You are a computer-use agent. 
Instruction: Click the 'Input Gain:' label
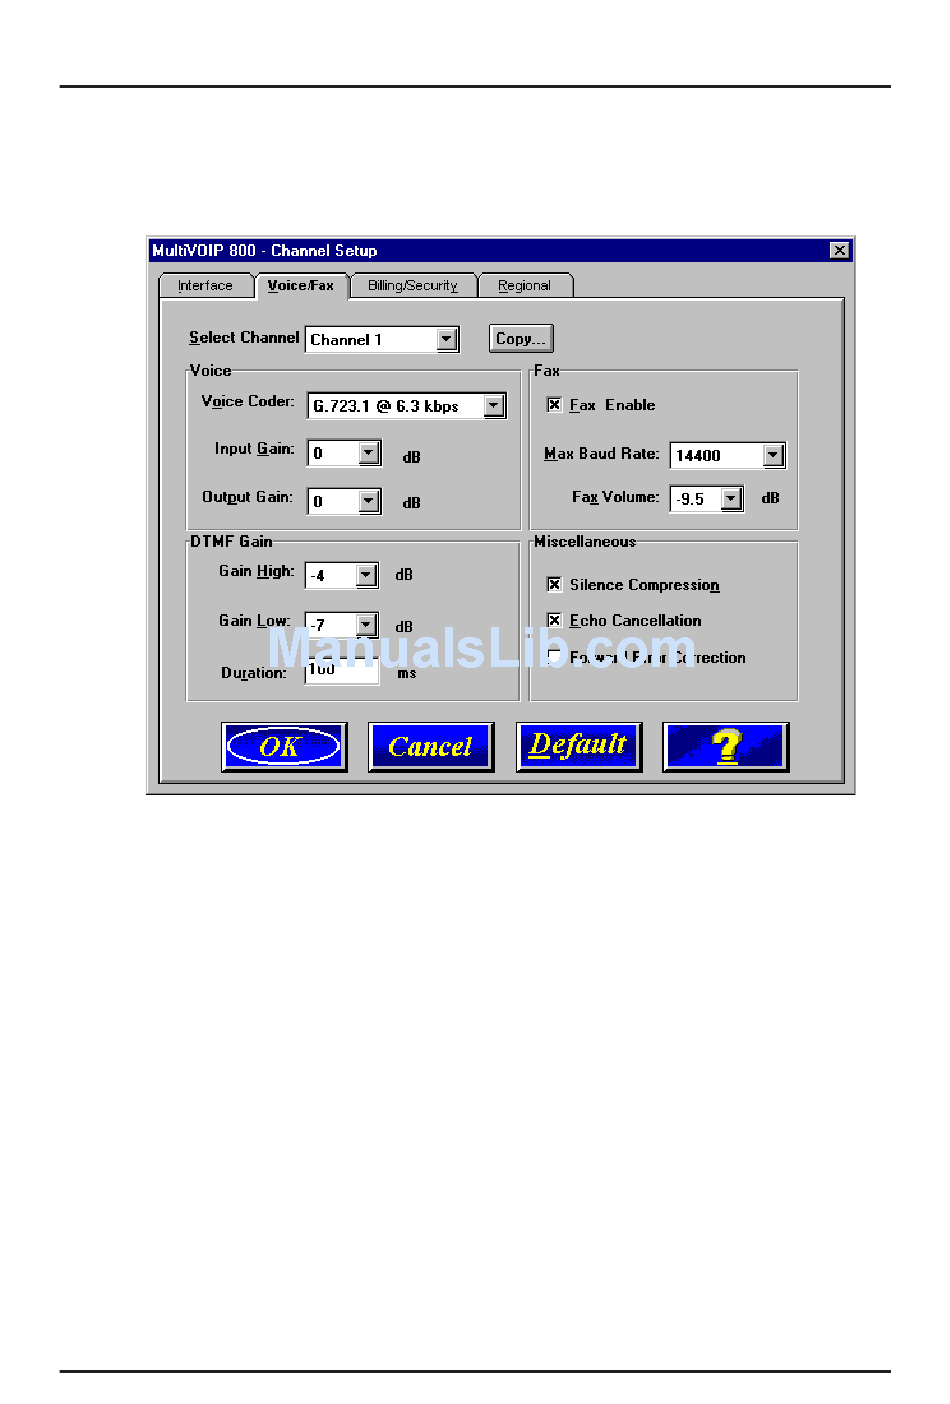point(255,449)
